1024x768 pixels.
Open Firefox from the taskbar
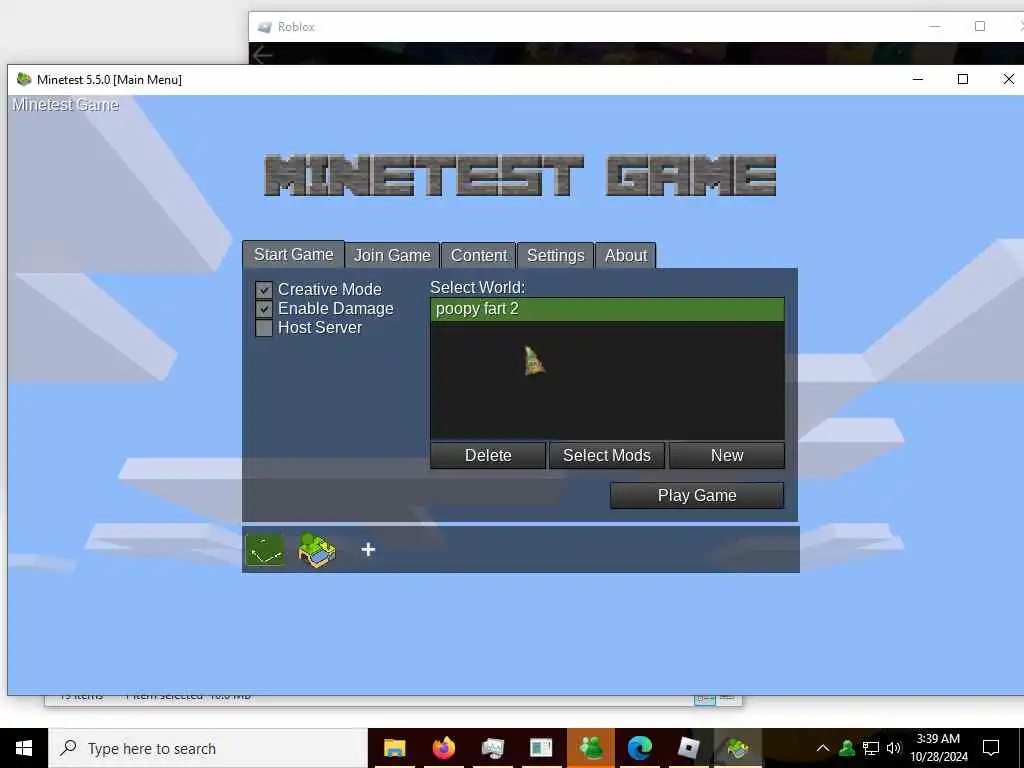pyautogui.click(x=443, y=748)
